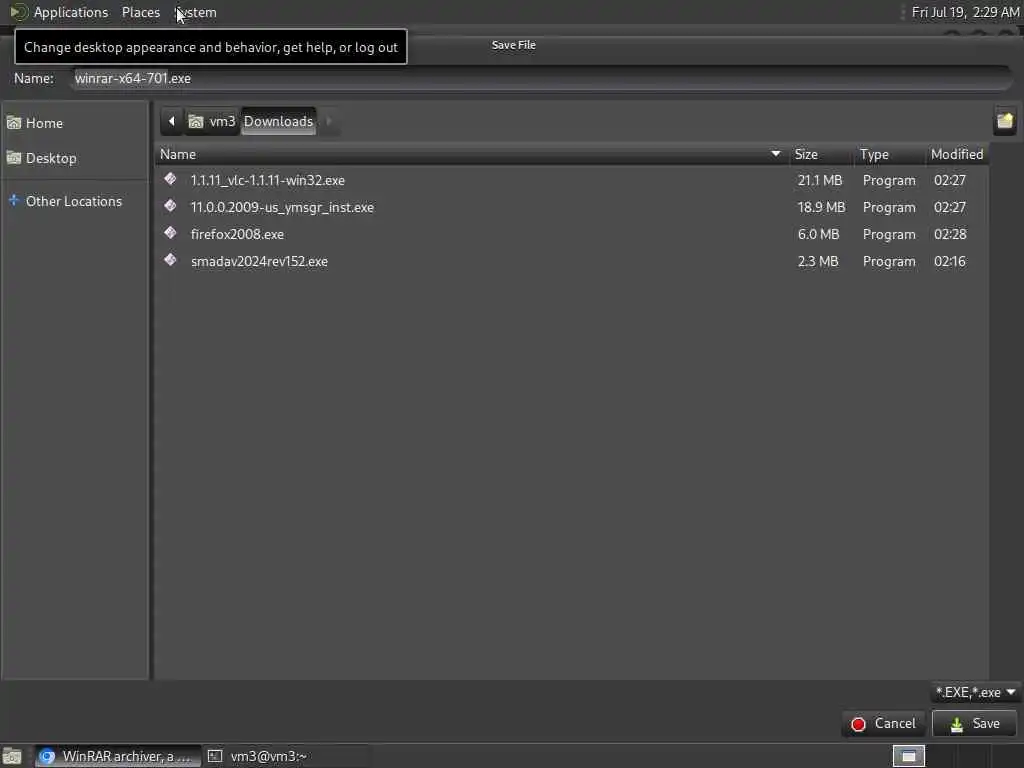Click the Home folder icon in sidebar
This screenshot has height=768, width=1024.
(x=14, y=123)
